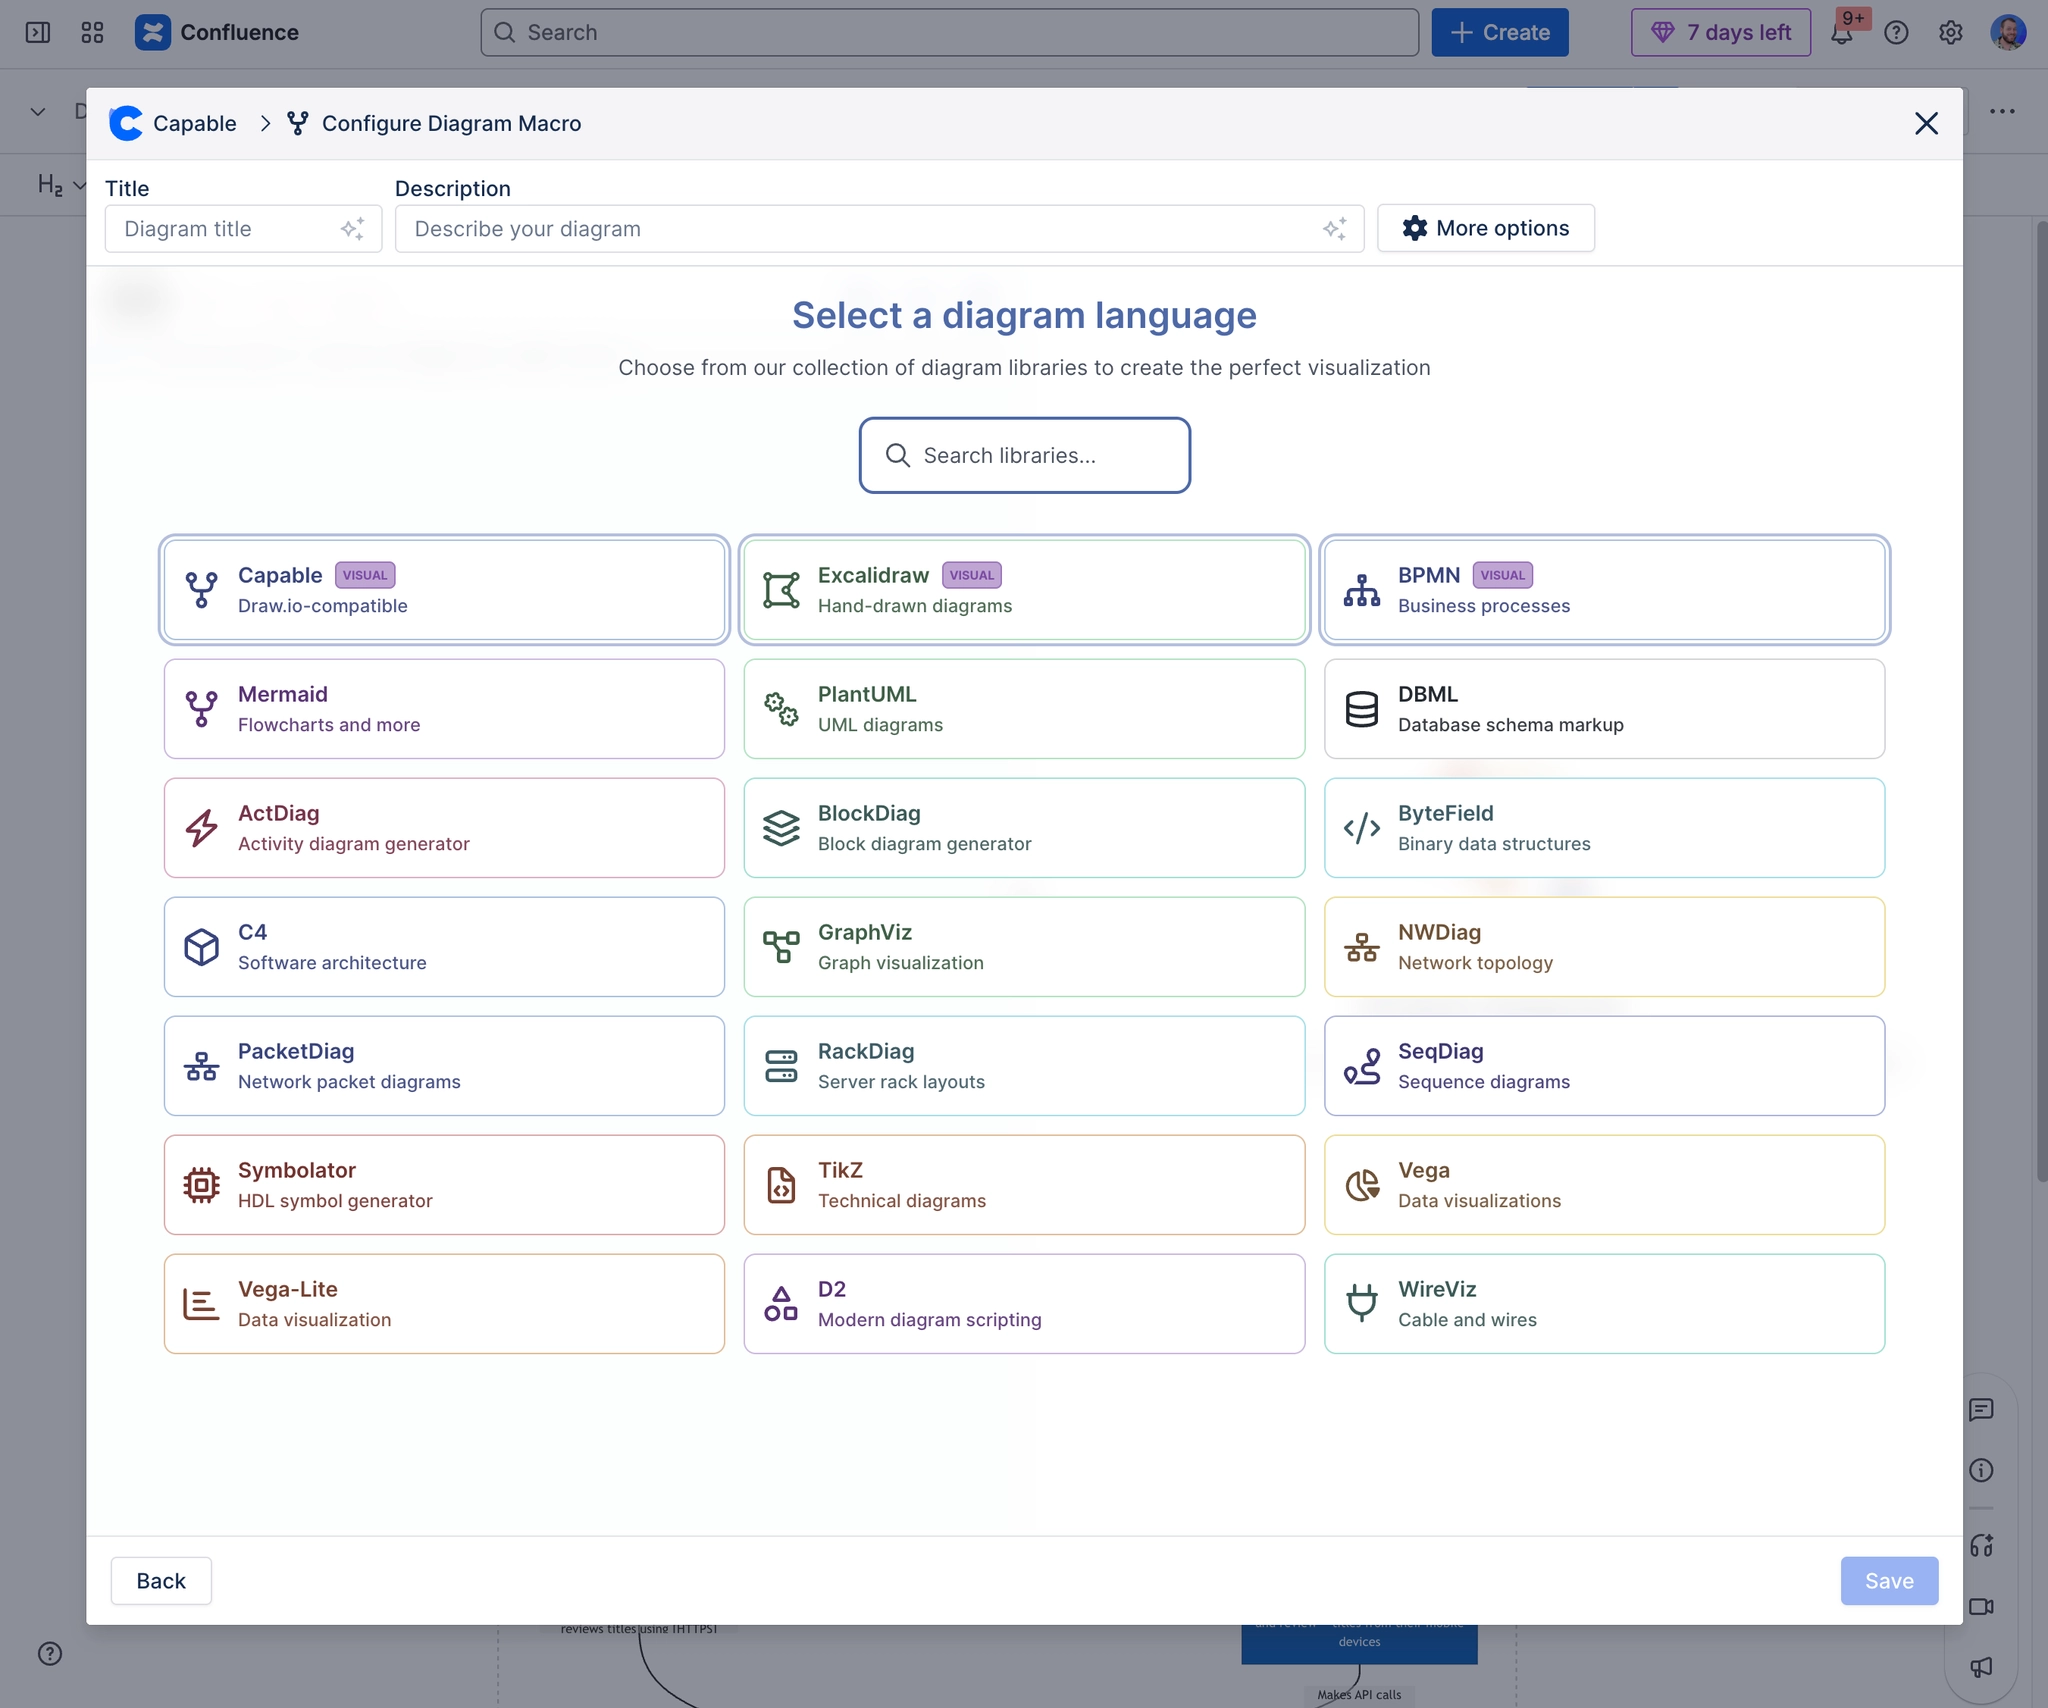Click the AI sparkle icon in Title field
This screenshot has width=2048, height=1708.
click(x=352, y=229)
